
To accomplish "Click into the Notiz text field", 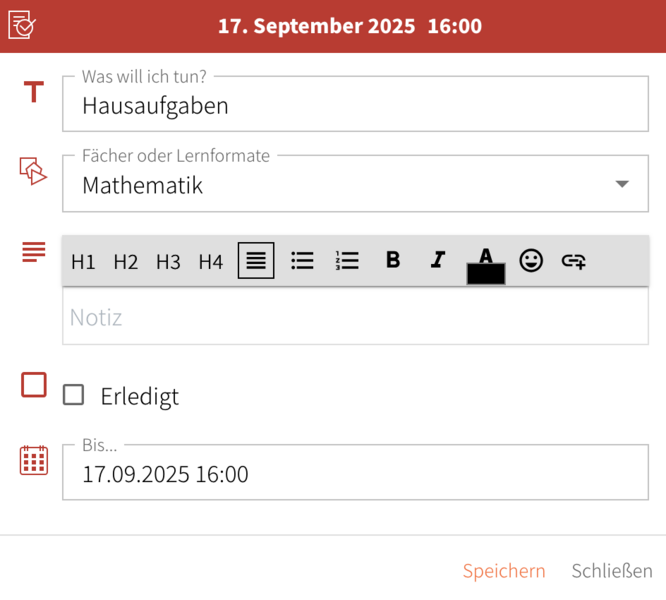I will click(x=355, y=318).
